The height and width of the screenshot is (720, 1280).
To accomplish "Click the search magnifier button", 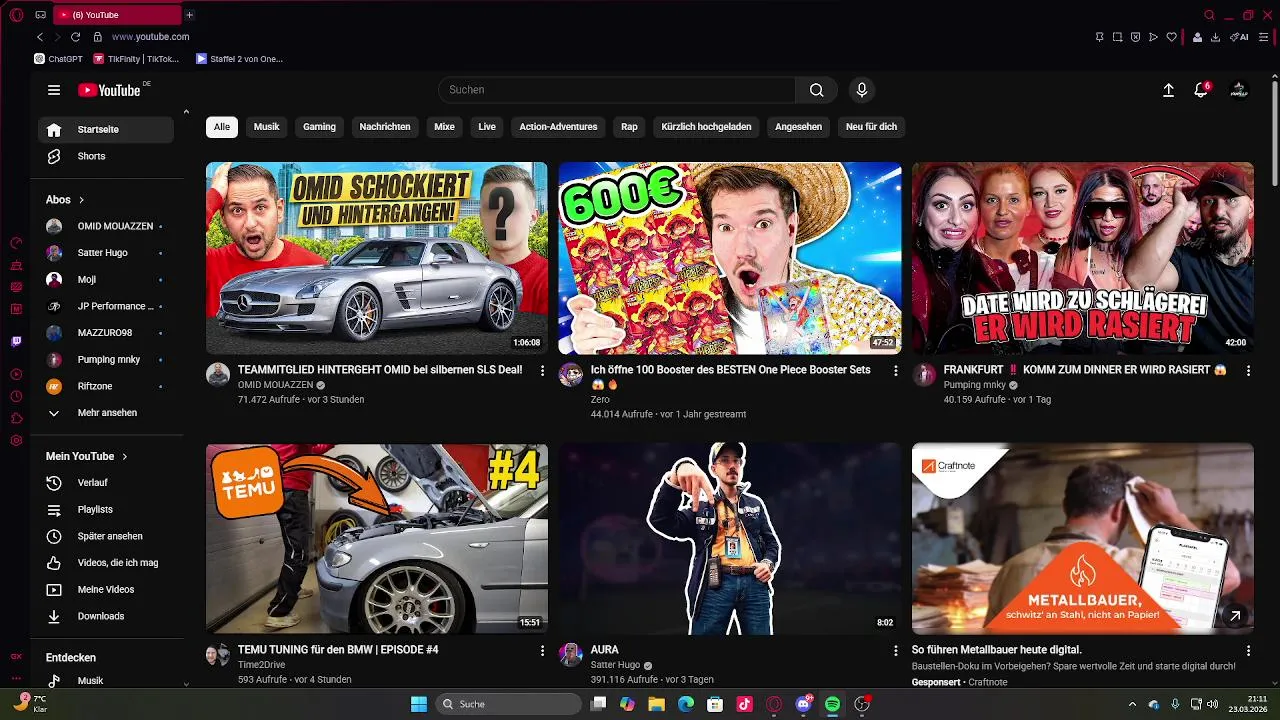I will 817,90.
